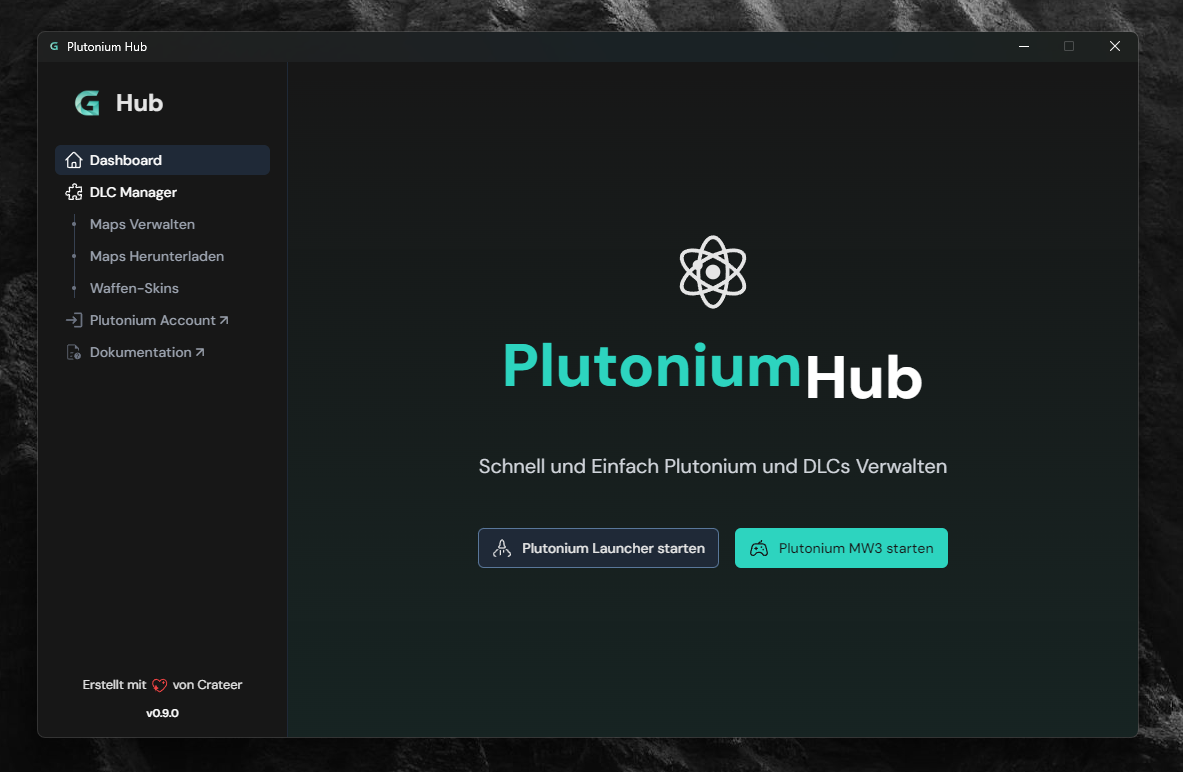This screenshot has width=1183, height=772.
Task: Click the v0.9.0 version label
Action: click(162, 713)
